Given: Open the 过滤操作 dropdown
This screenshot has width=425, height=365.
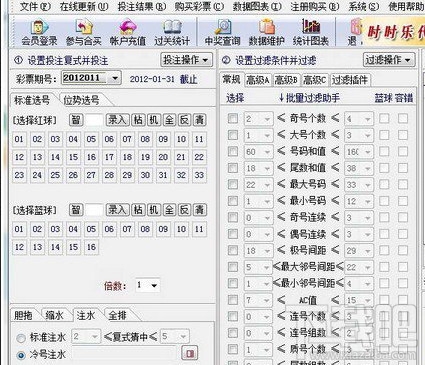Looking at the screenshot, I should click(389, 60).
